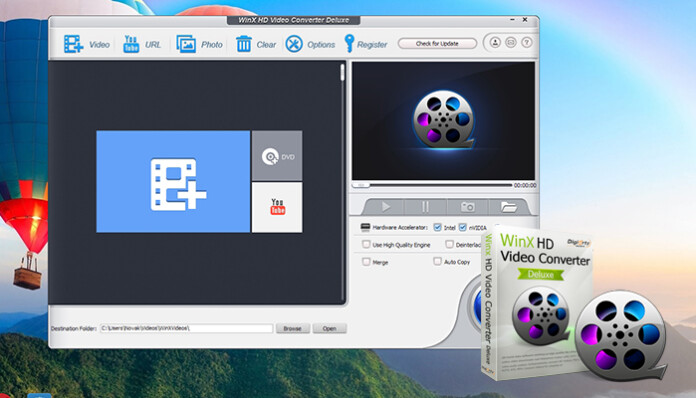Enable the Merge checkbox
The image size is (696, 398).
[366, 262]
